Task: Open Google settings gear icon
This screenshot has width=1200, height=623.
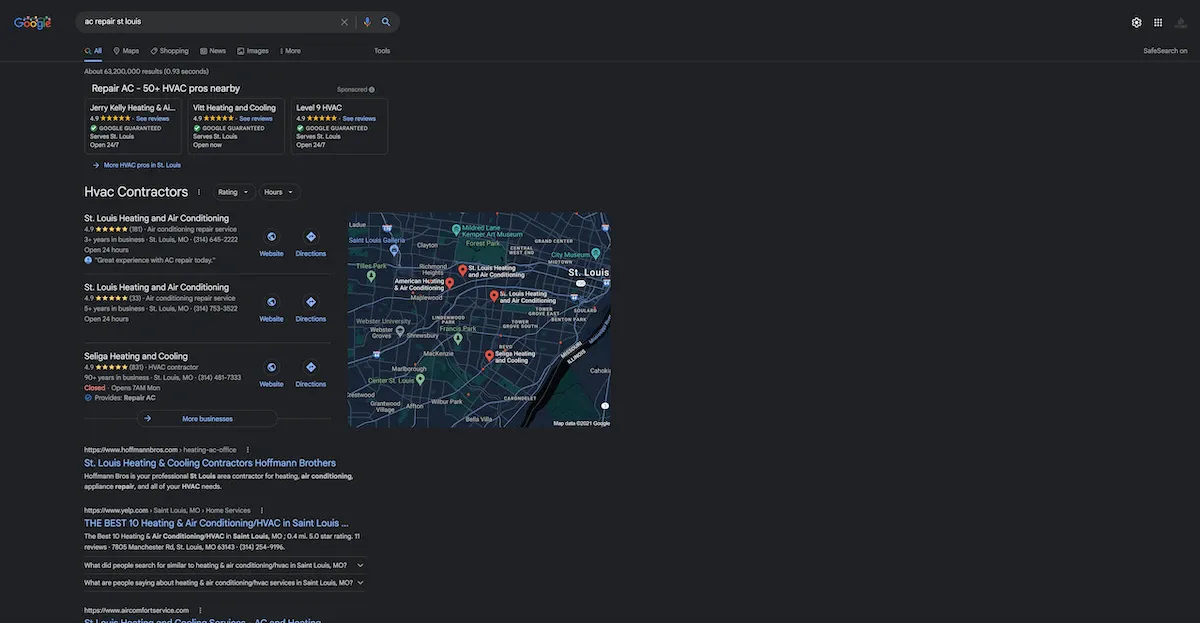Action: pos(1136,22)
